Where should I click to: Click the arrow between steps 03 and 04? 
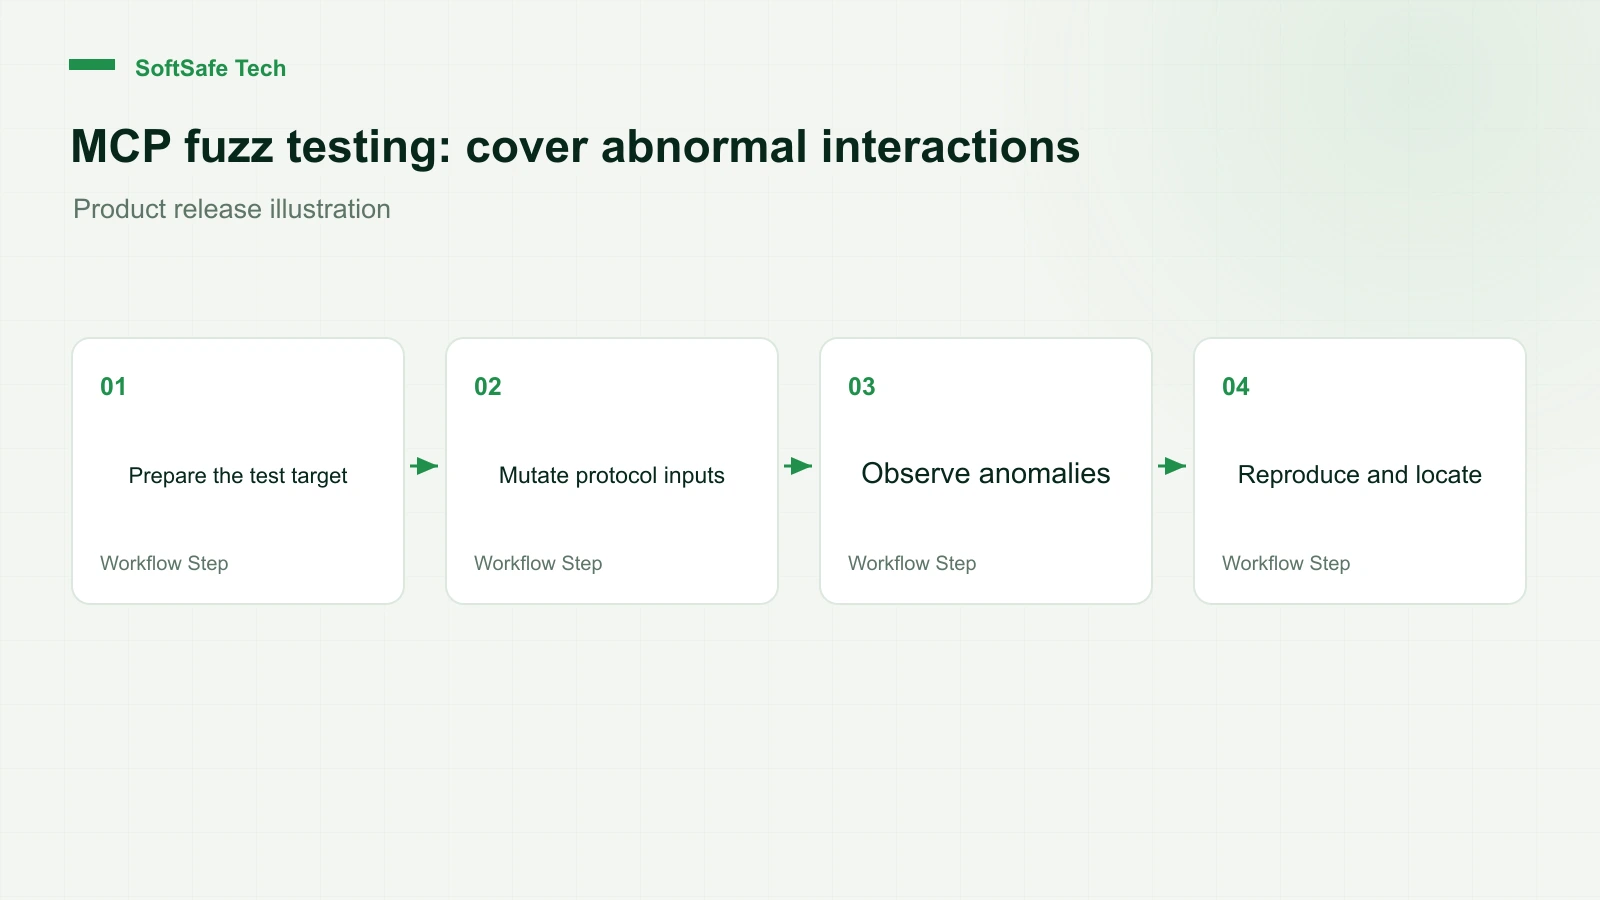tap(1173, 466)
